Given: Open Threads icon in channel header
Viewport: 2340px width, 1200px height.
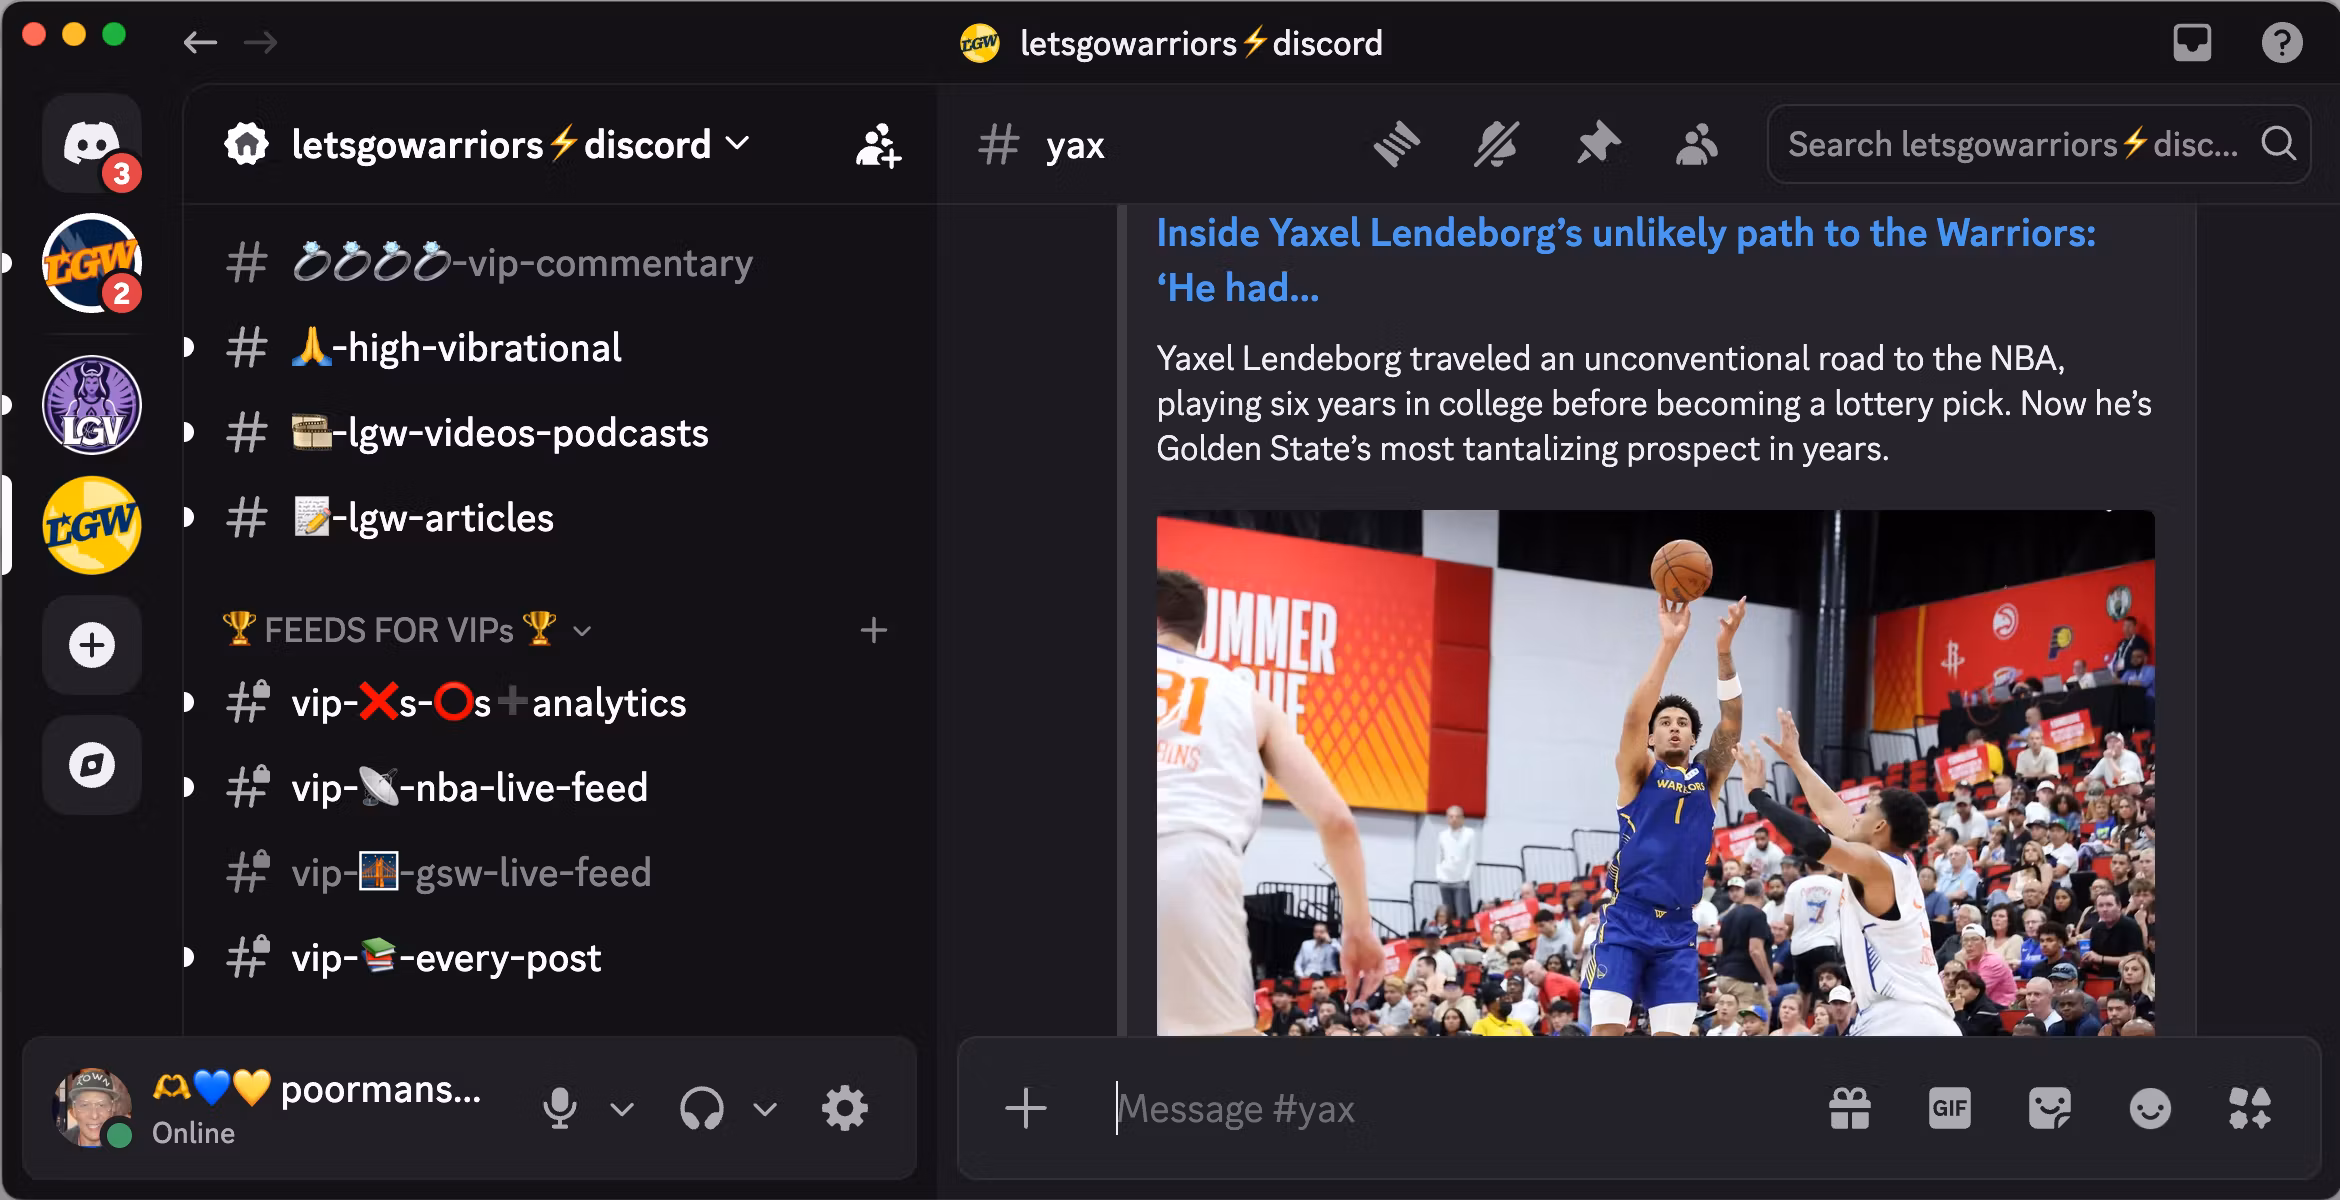Looking at the screenshot, I should 1397,144.
